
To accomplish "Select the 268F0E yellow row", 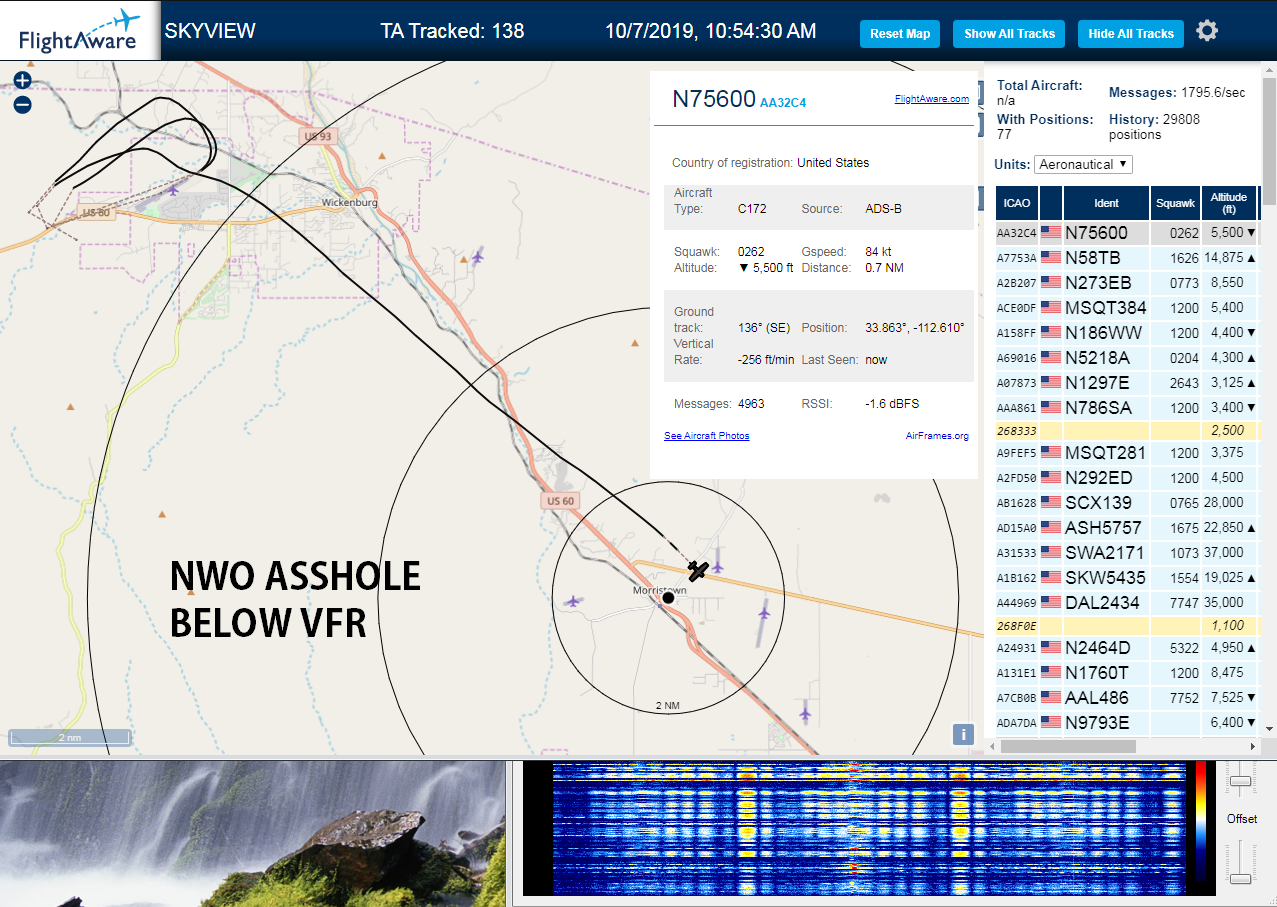I will pos(1126,626).
